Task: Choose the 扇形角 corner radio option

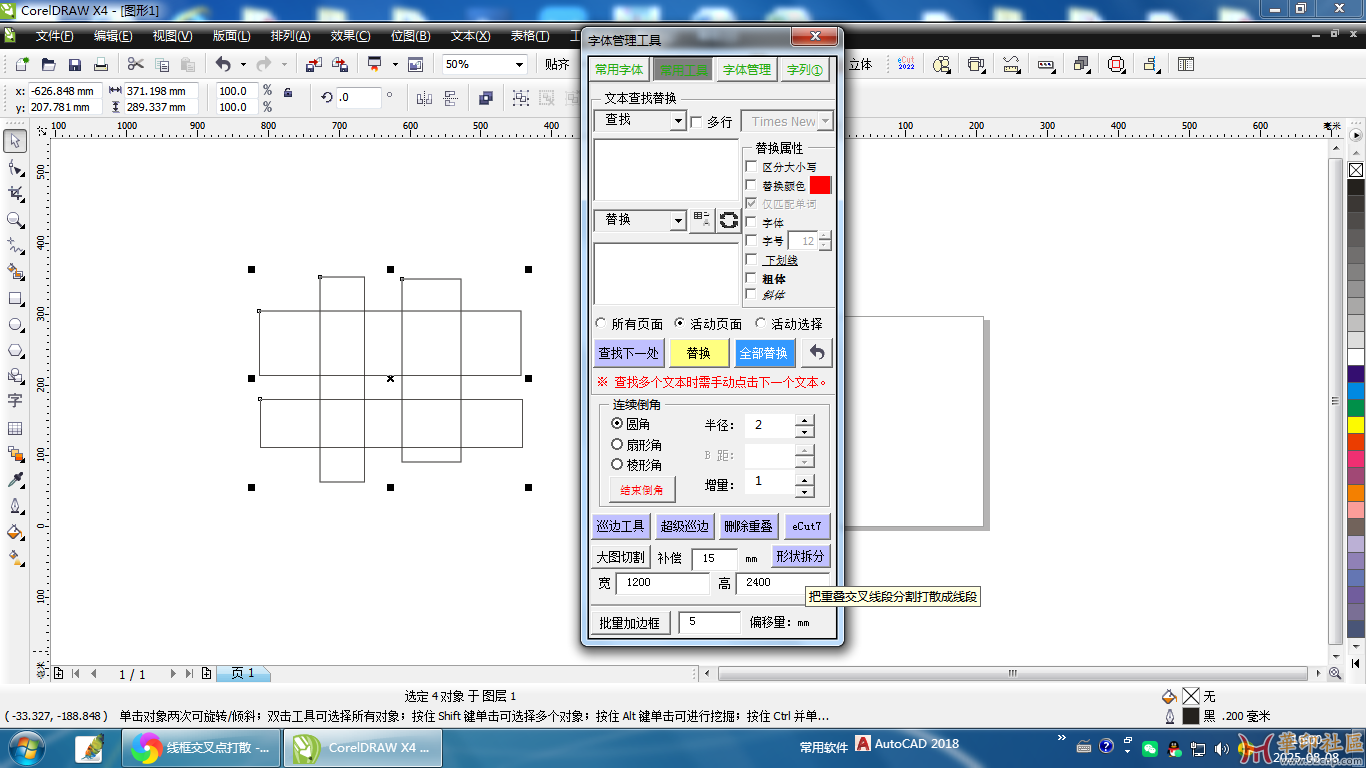Action: tap(617, 444)
